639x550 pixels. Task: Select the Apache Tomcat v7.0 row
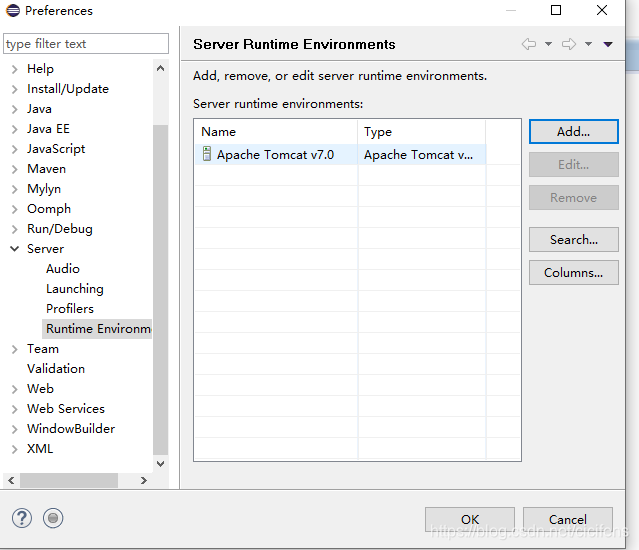(340, 154)
